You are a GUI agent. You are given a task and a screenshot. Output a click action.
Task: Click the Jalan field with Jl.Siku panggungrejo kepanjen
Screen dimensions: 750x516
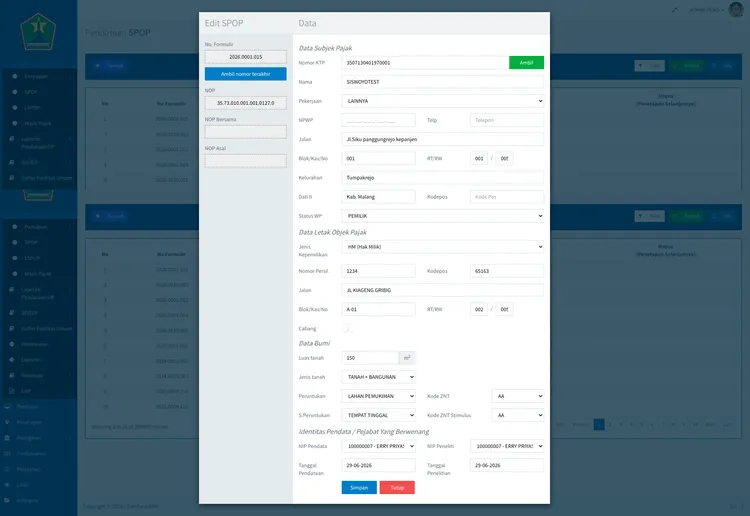coord(442,139)
